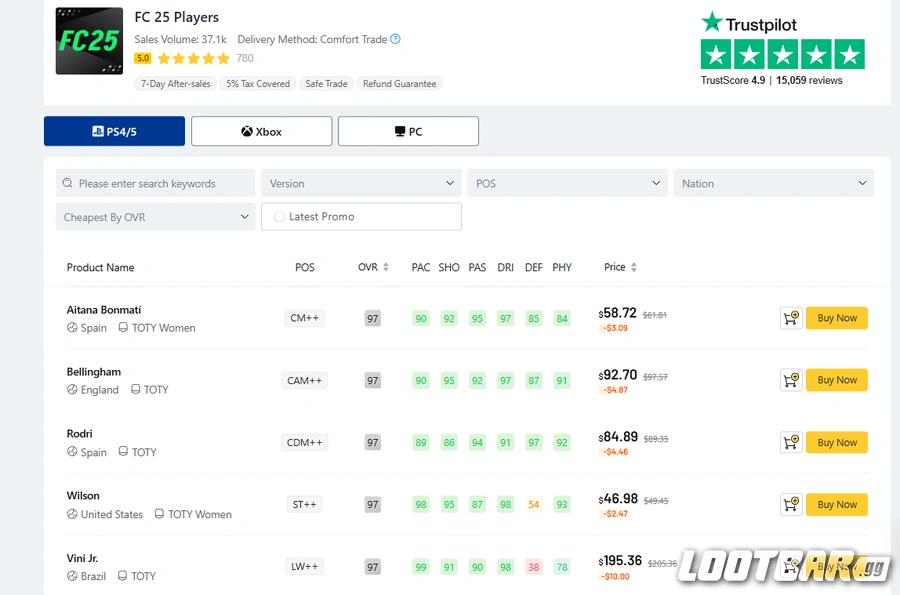Click the $46.98 price
The height and width of the screenshot is (595, 900).
618,499
